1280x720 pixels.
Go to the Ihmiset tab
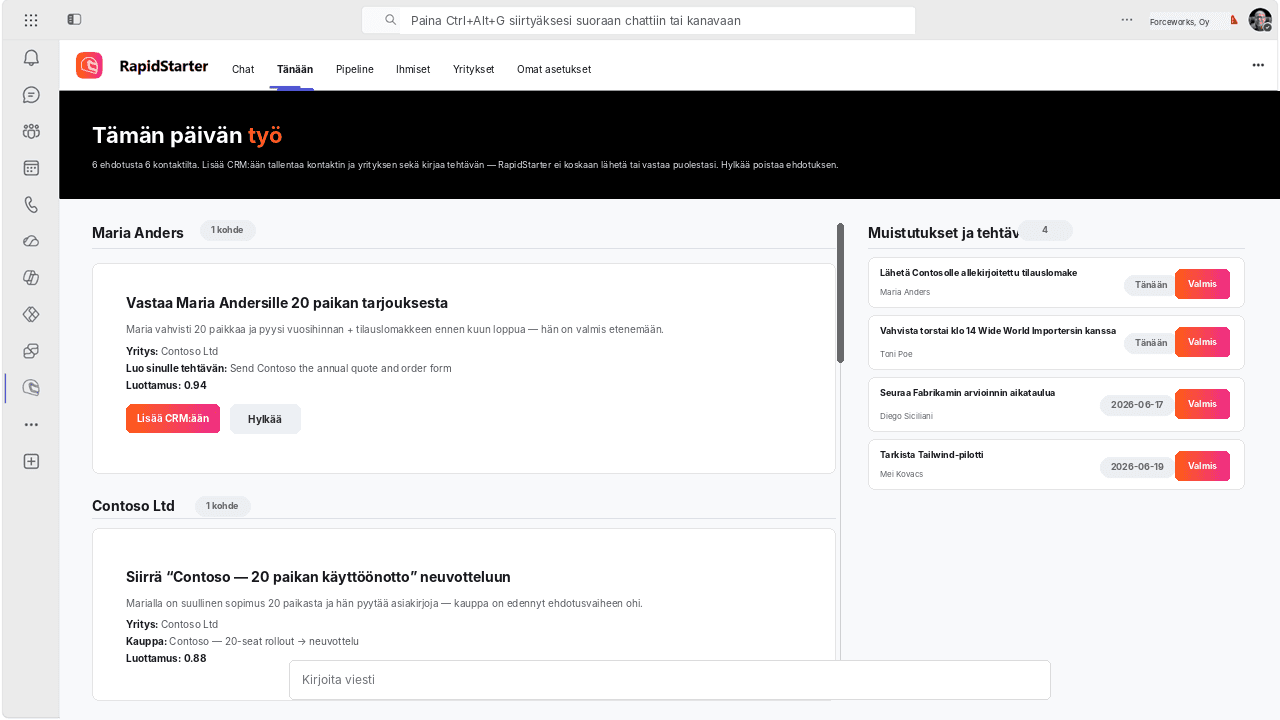413,69
